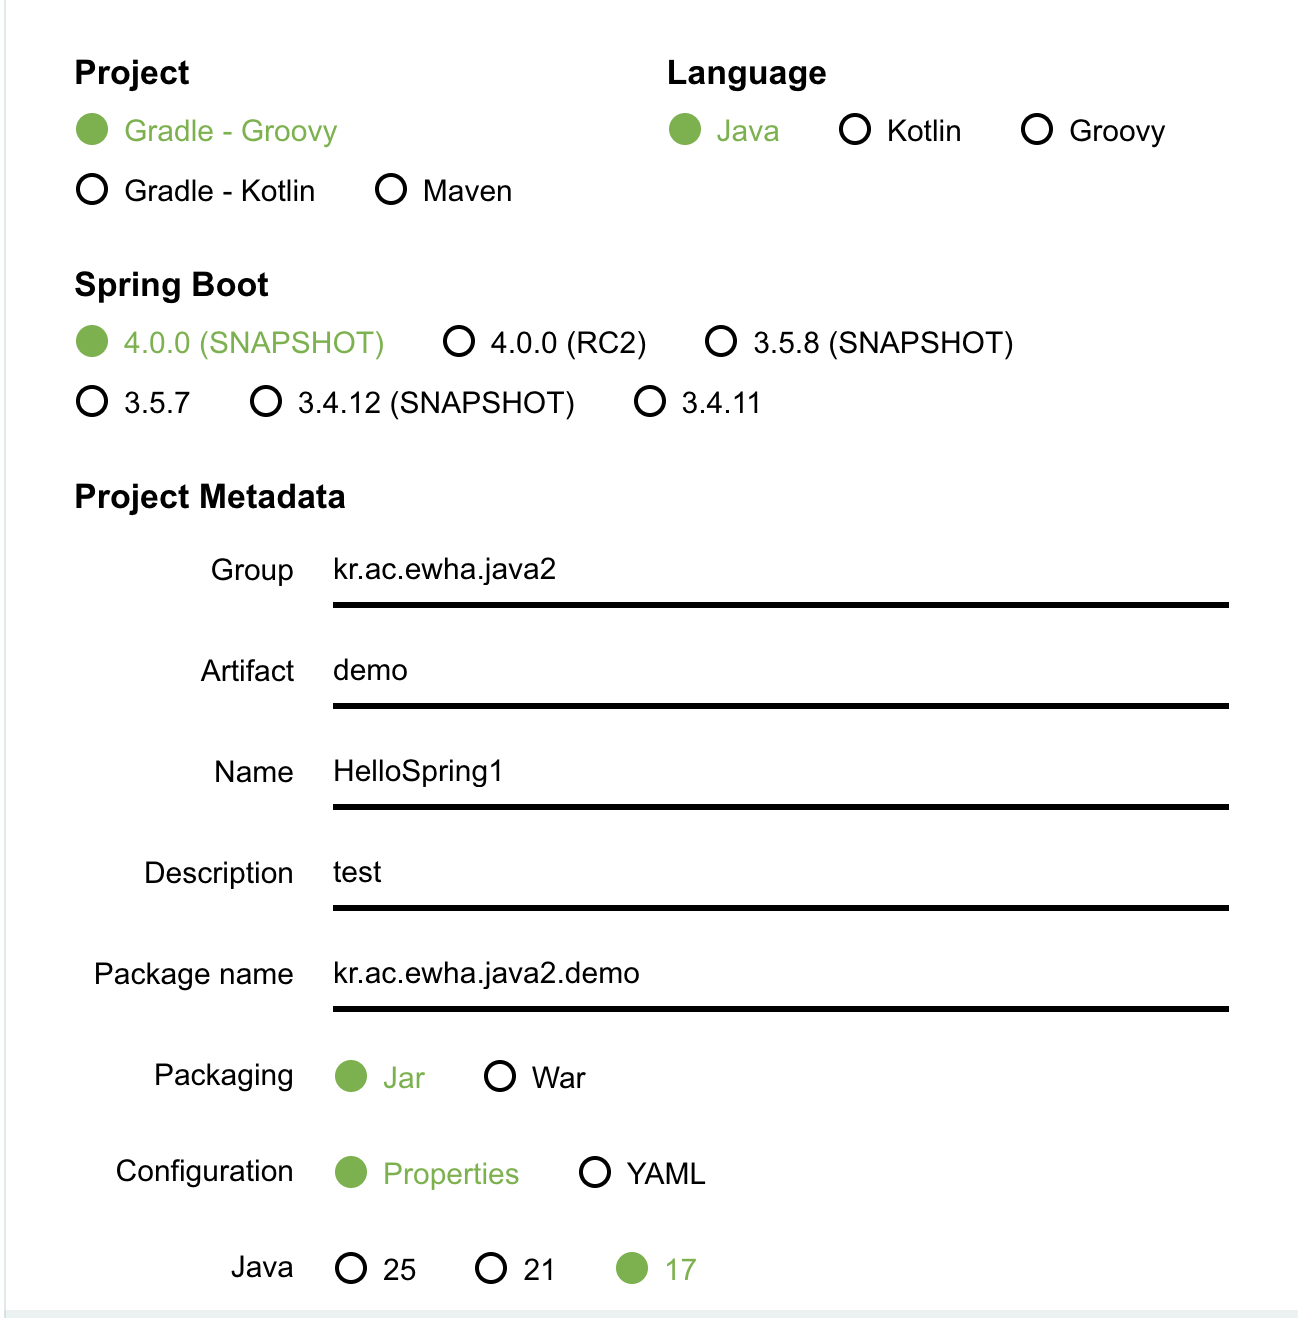Choose Maven as the project type
1298x1318 pixels.
tap(391, 190)
